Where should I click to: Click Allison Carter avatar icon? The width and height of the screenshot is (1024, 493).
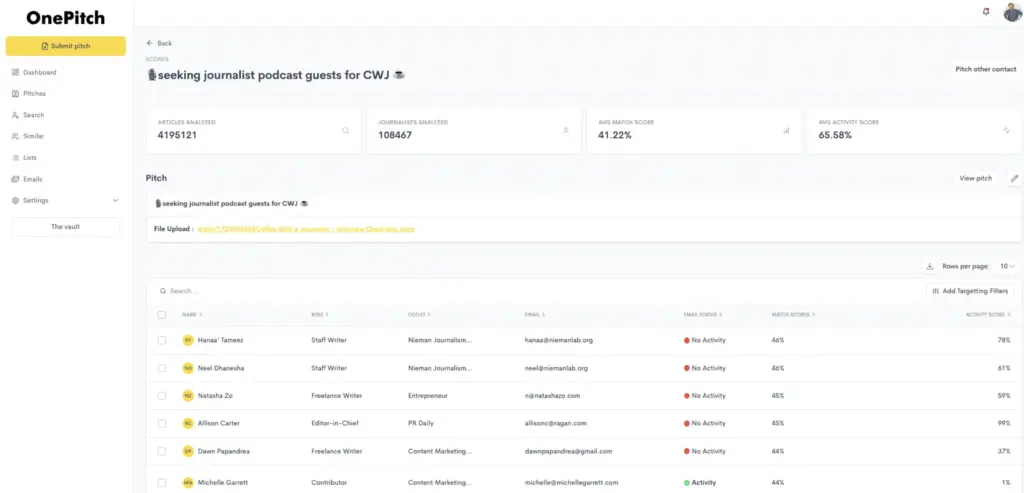(188, 423)
